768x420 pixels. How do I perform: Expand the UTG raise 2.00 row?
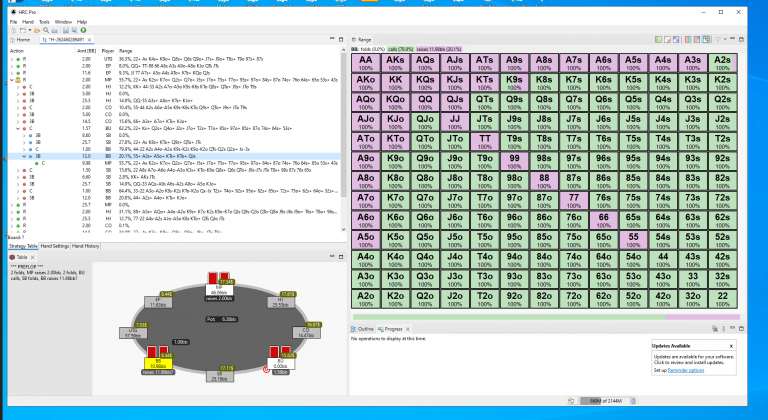click(12, 59)
